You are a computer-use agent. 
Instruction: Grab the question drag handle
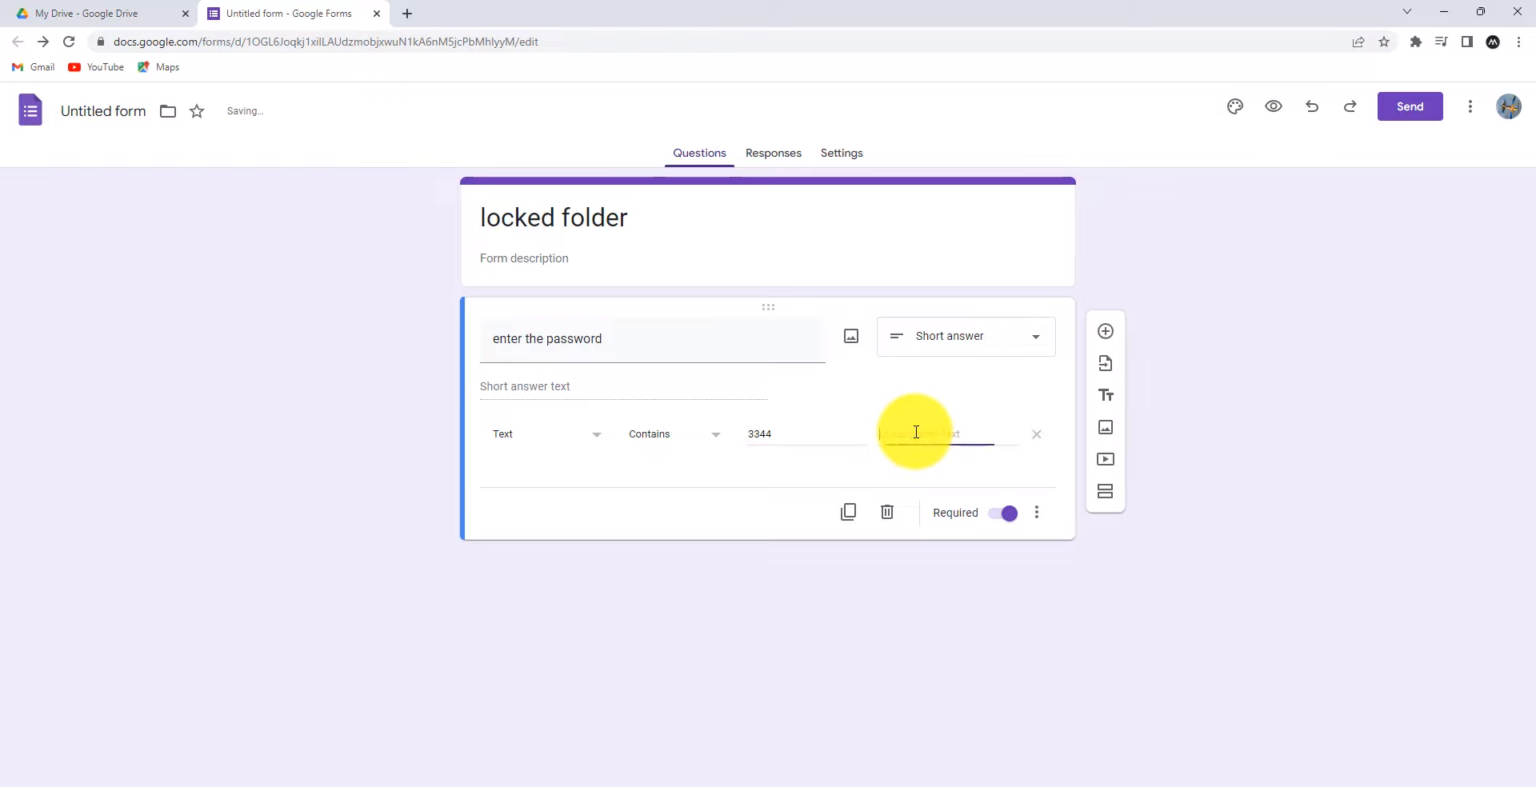click(x=768, y=307)
